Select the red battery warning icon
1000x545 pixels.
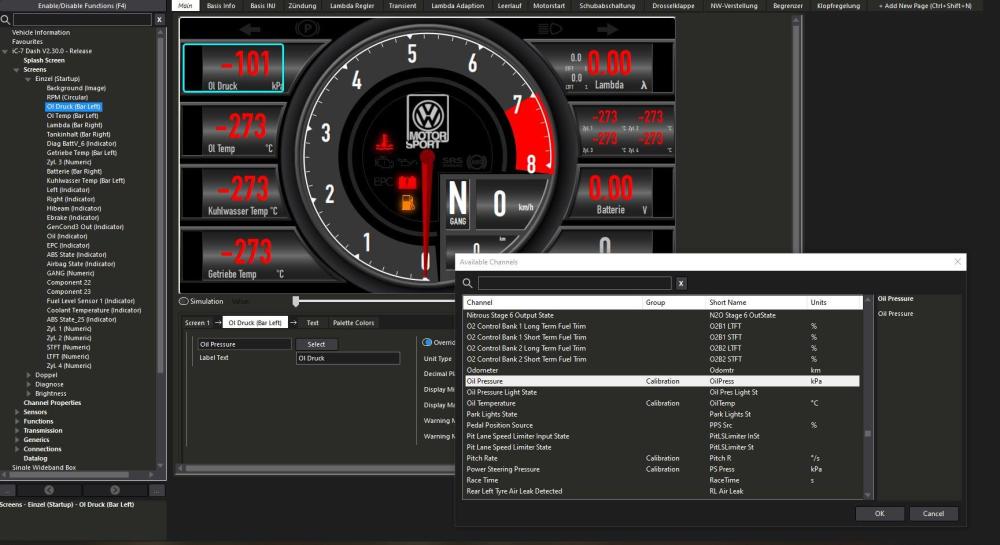pos(407,183)
